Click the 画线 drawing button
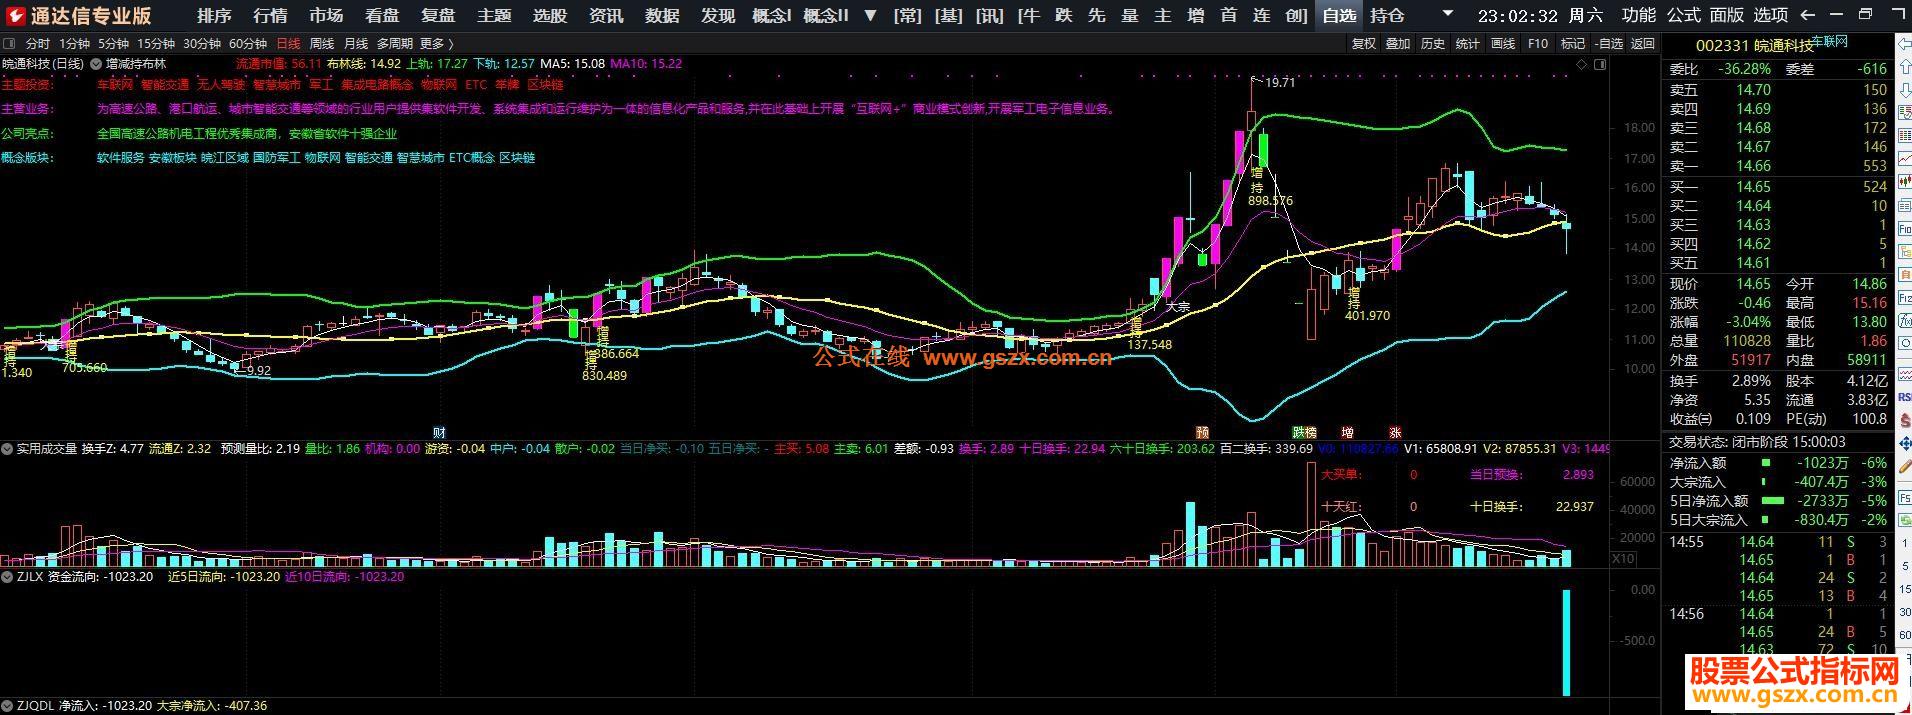Image resolution: width=1912 pixels, height=715 pixels. click(x=1503, y=44)
